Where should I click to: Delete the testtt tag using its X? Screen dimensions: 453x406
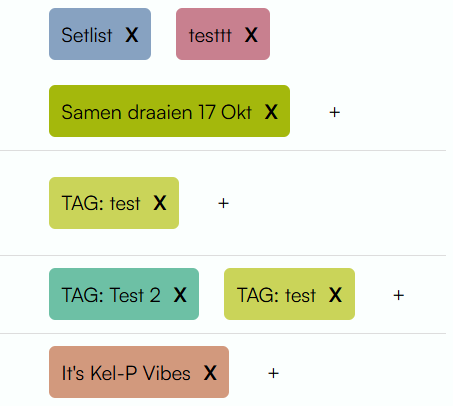pos(251,35)
